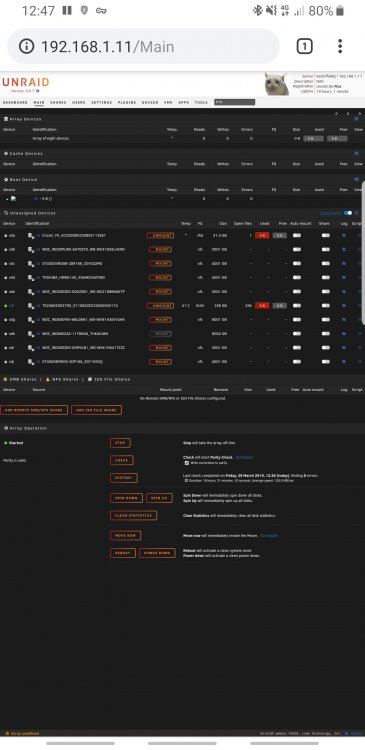Click the Boot Device section icon
The image size is (365, 750).
coord(6,180)
